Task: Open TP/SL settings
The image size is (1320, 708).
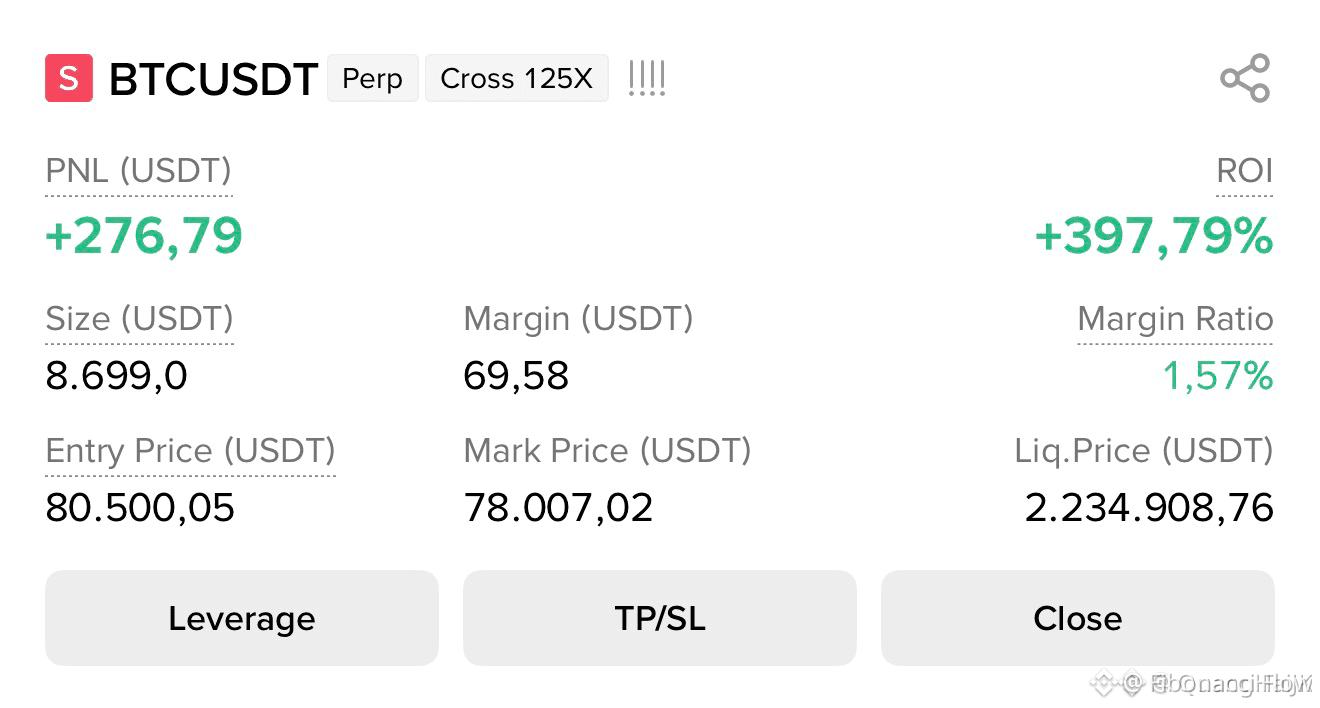Action: (x=660, y=618)
